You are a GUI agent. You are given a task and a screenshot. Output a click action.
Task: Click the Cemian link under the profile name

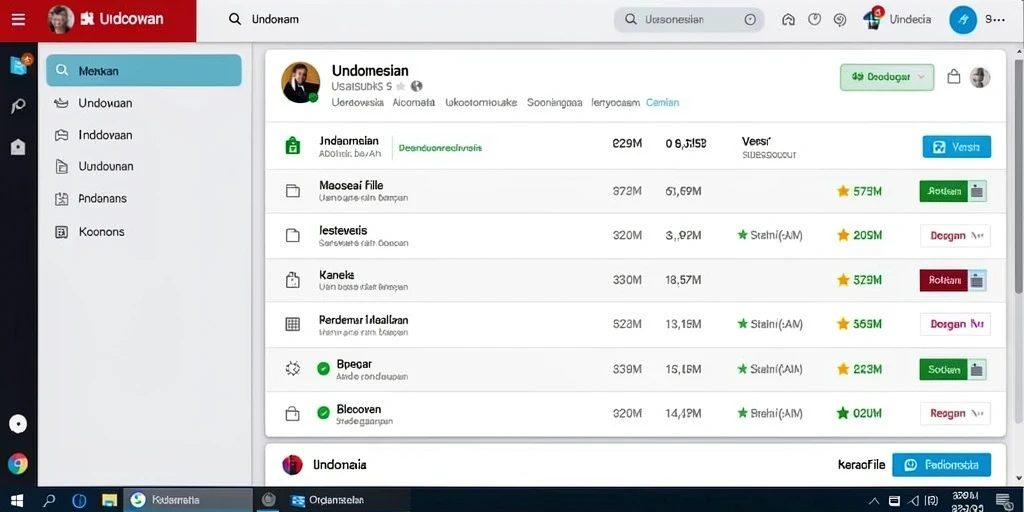(x=662, y=103)
